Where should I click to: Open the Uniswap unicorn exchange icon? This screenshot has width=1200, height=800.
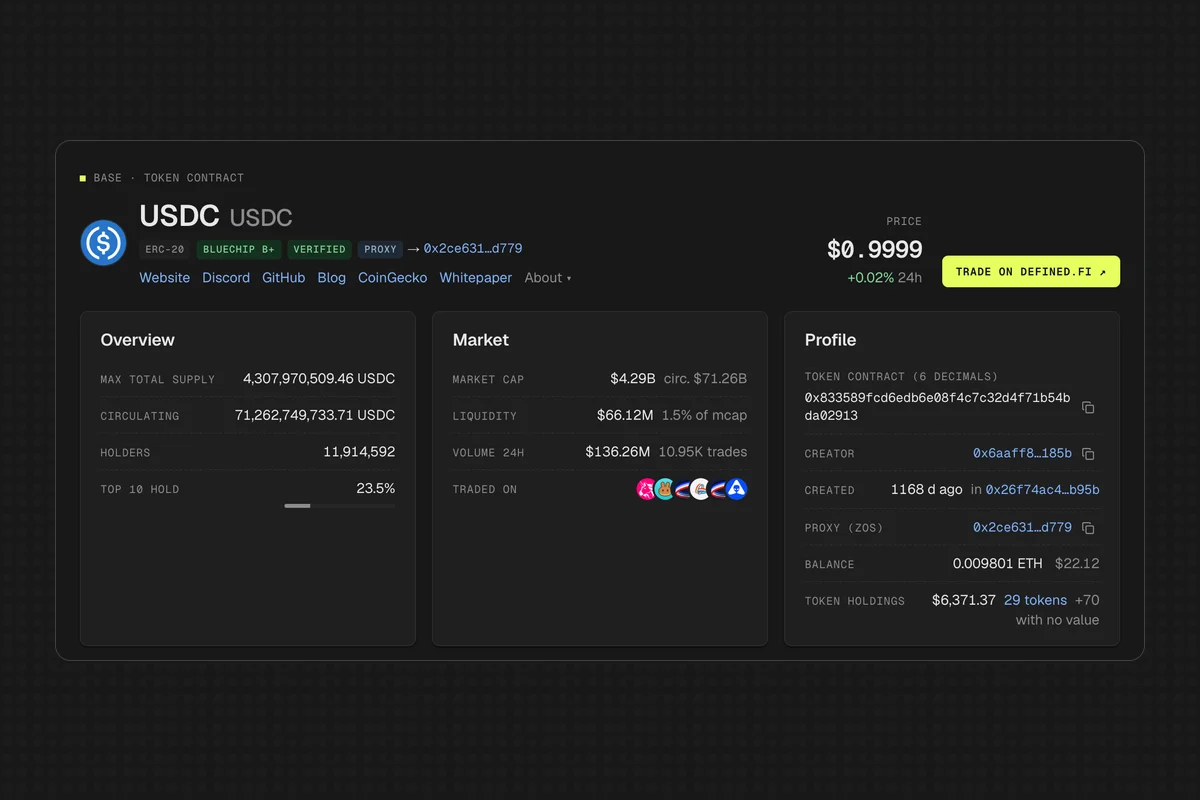[645, 489]
